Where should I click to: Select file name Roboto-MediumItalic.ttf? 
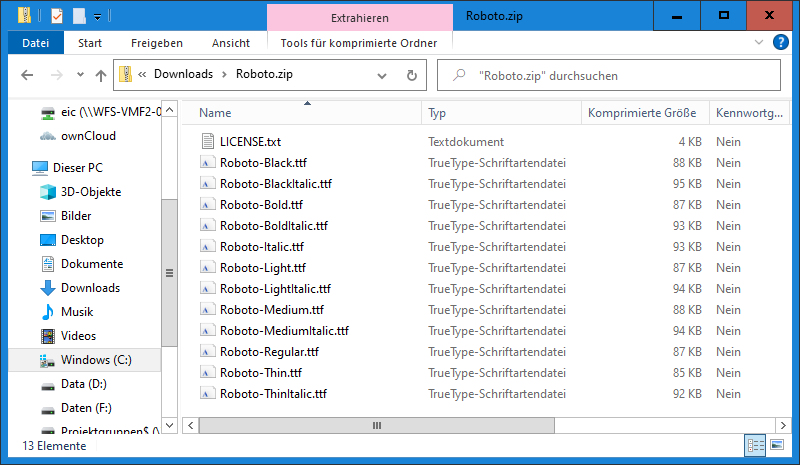tap(285, 331)
